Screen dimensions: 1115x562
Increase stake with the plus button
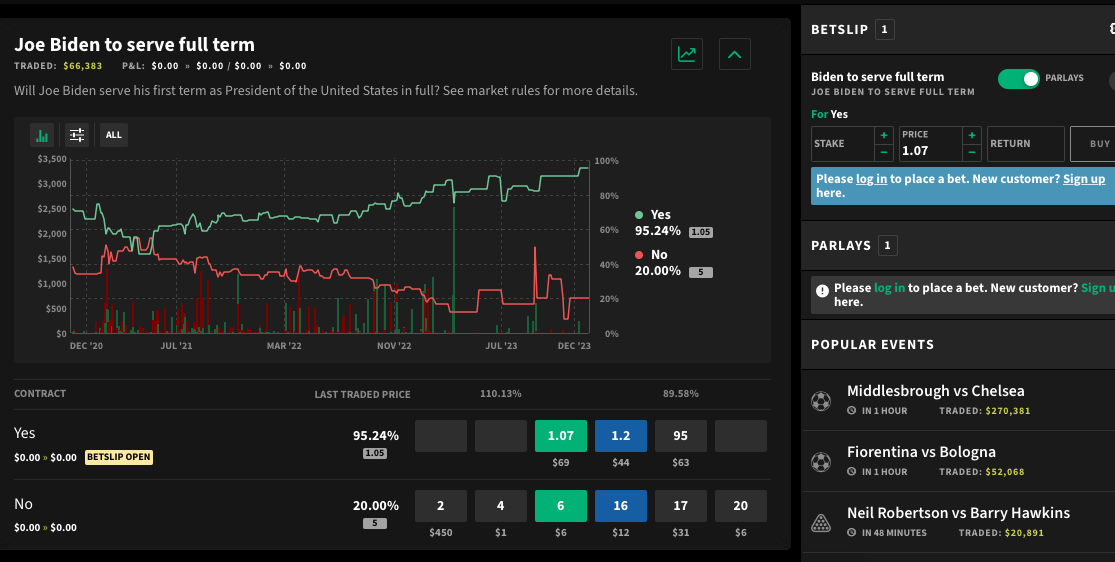pyautogui.click(x=883, y=135)
